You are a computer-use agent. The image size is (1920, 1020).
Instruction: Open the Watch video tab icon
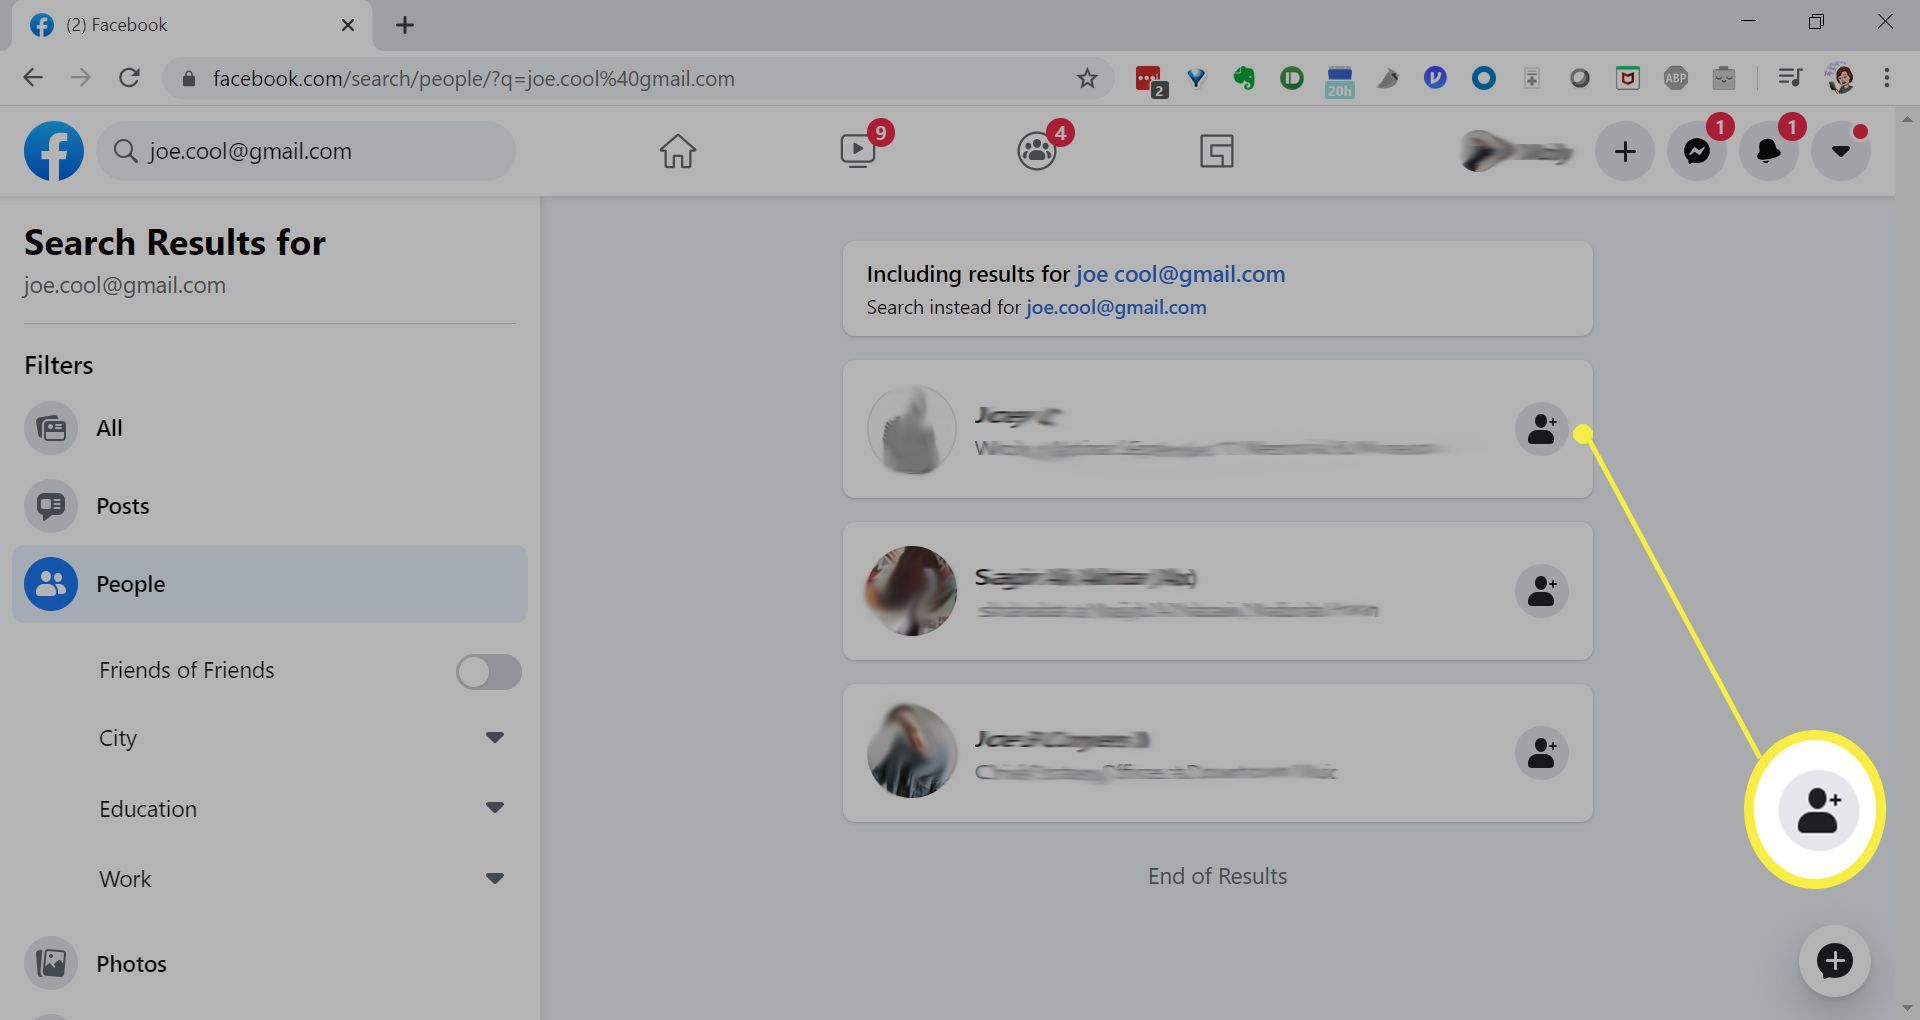click(x=858, y=151)
